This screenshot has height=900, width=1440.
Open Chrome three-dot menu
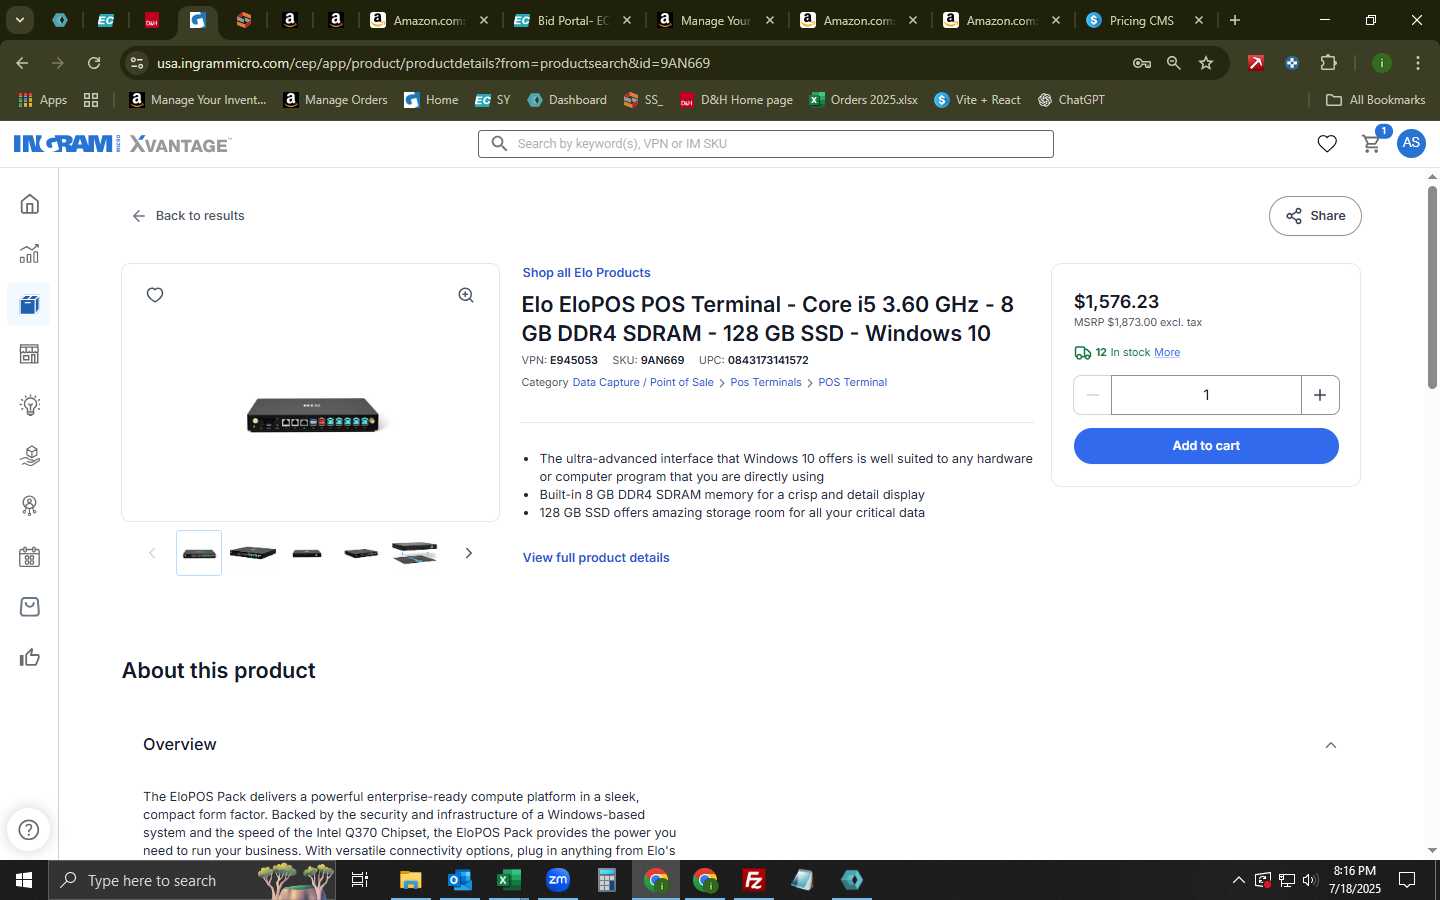pos(1417,63)
